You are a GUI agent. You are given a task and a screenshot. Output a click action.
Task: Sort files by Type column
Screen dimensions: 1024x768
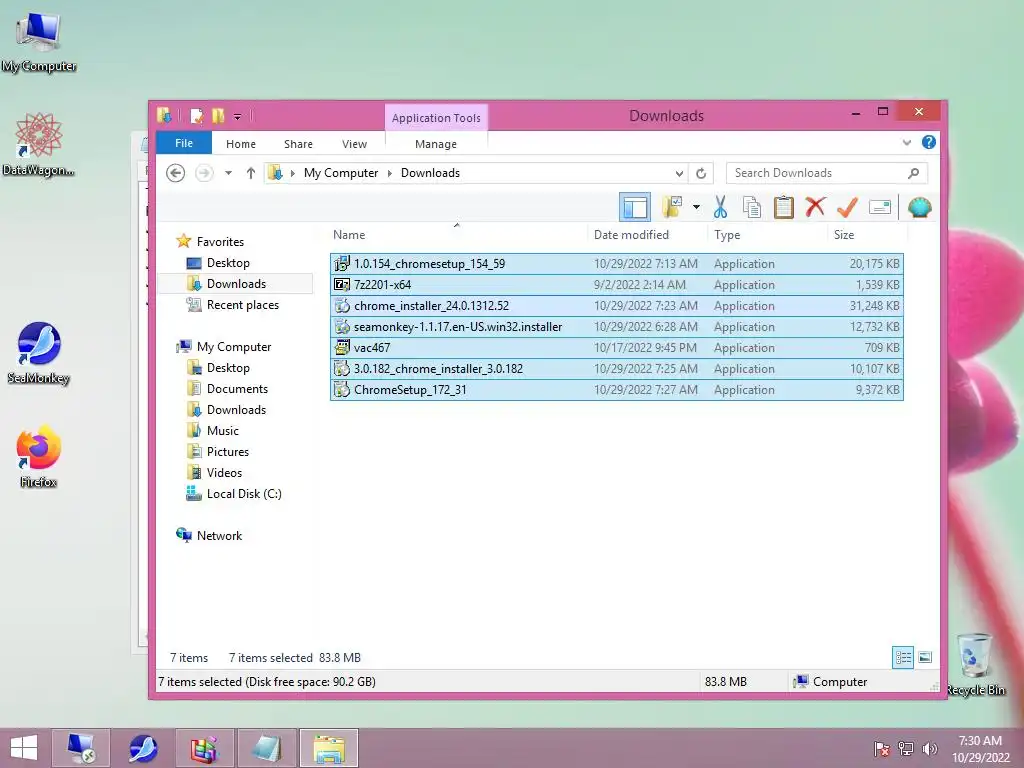pos(768,234)
